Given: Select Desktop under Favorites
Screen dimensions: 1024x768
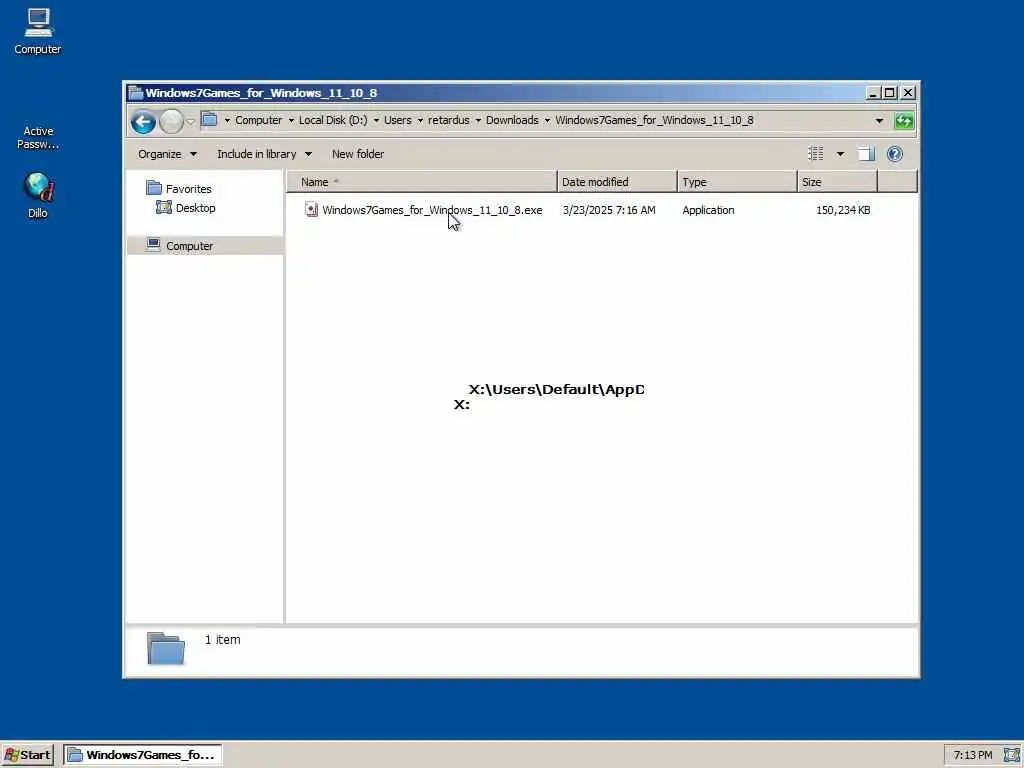Looking at the screenshot, I should [x=186, y=208].
